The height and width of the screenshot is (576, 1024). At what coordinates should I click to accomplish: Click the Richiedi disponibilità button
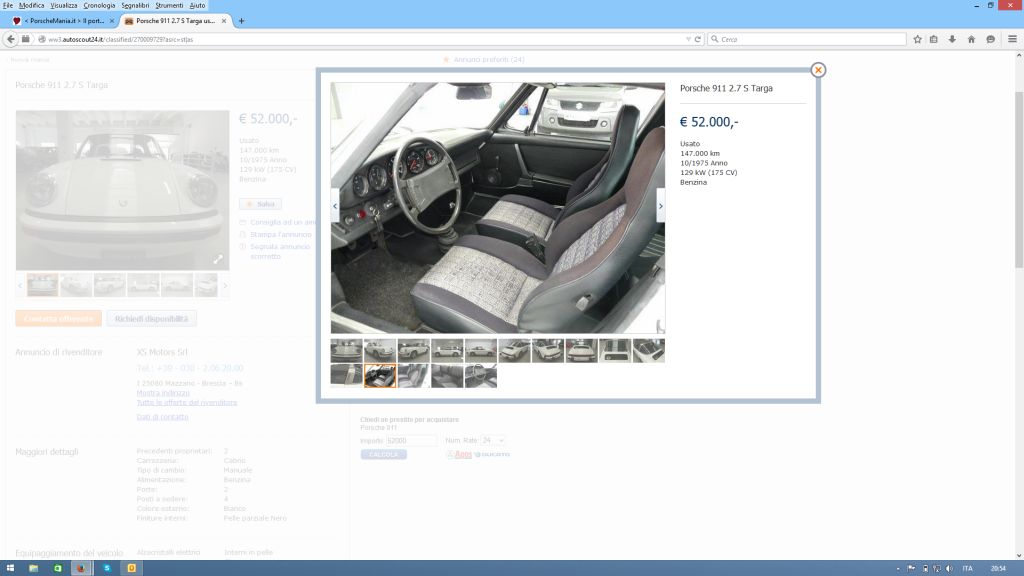pos(151,319)
